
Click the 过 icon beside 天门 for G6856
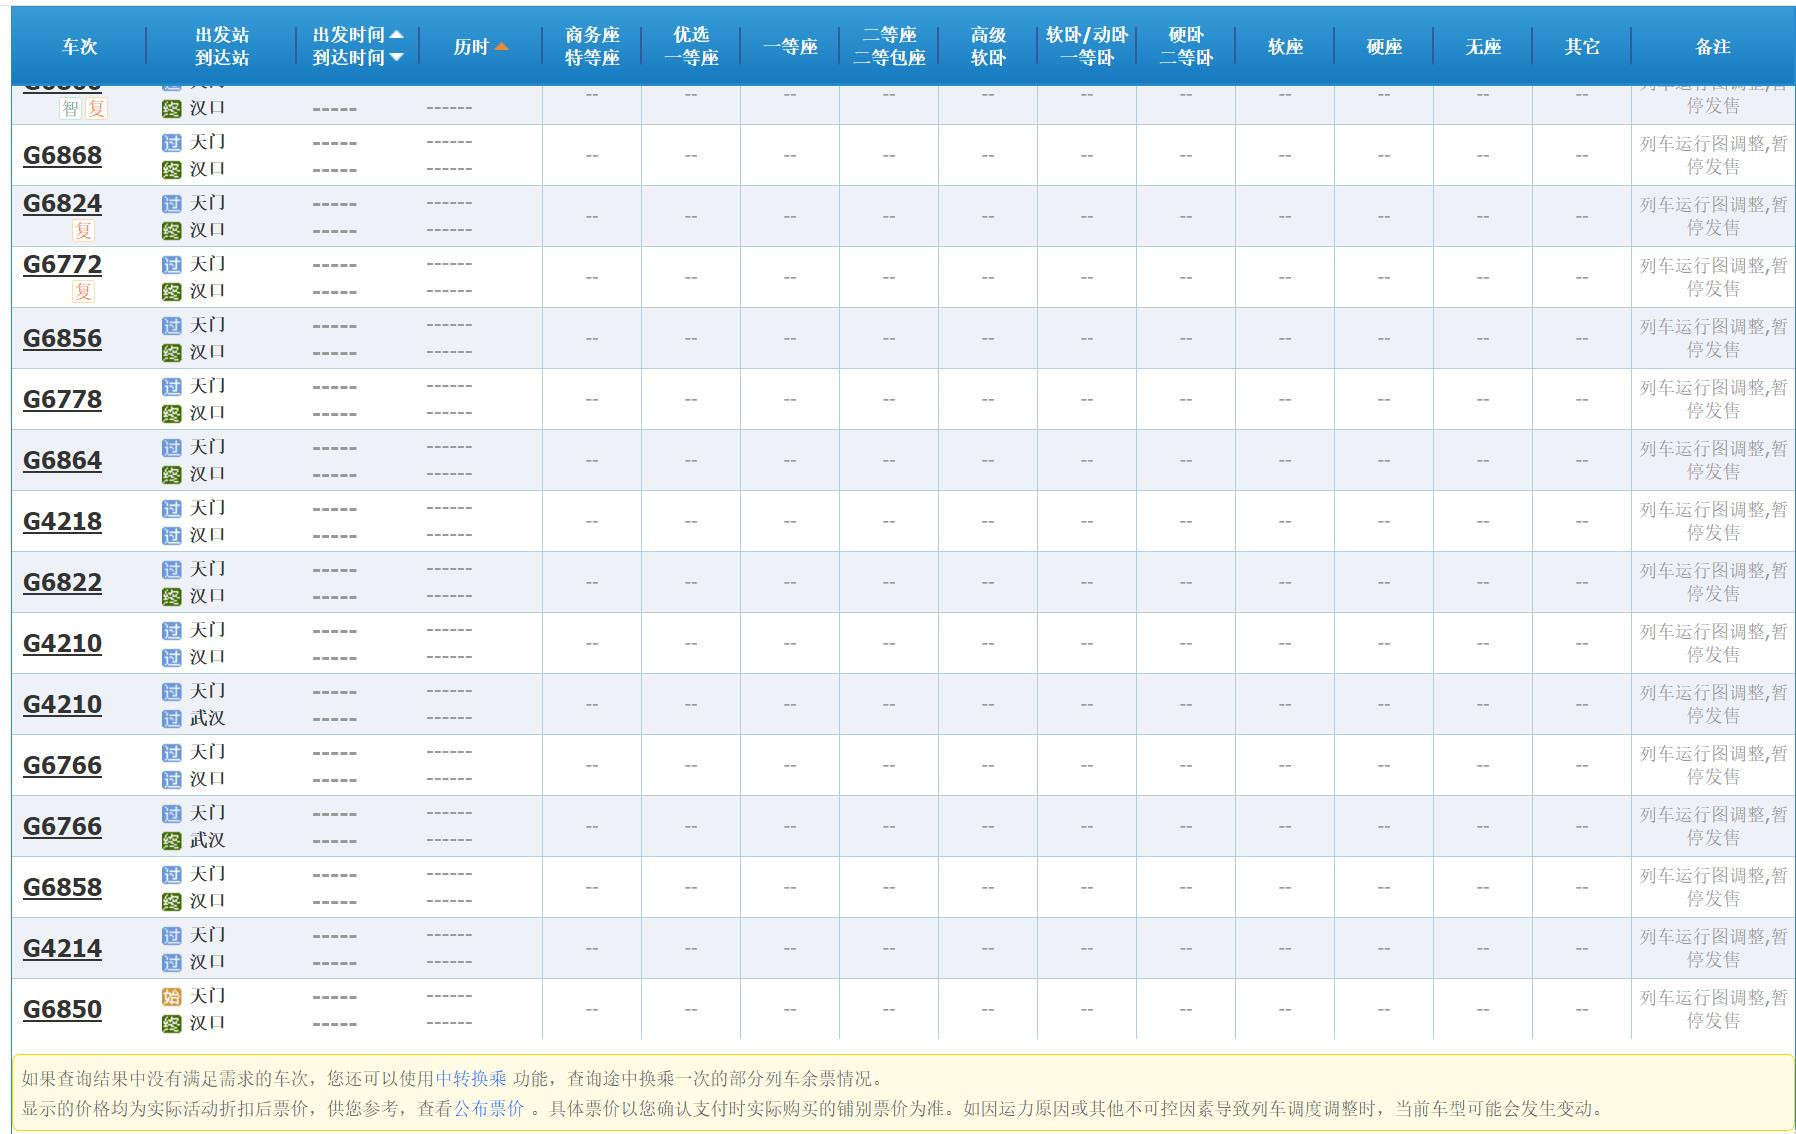click(x=172, y=326)
